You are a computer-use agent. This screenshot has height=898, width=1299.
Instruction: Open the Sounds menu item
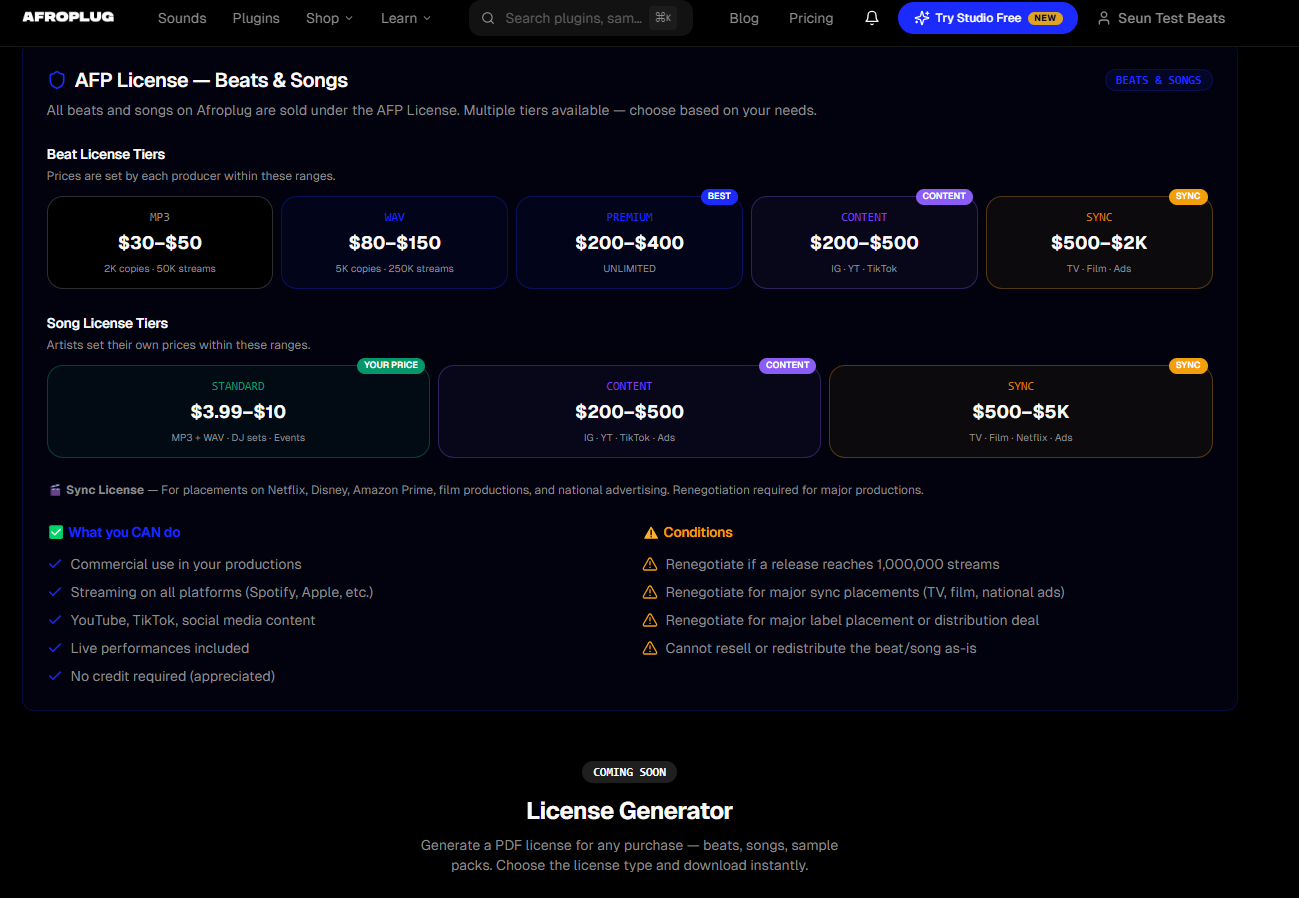(182, 18)
